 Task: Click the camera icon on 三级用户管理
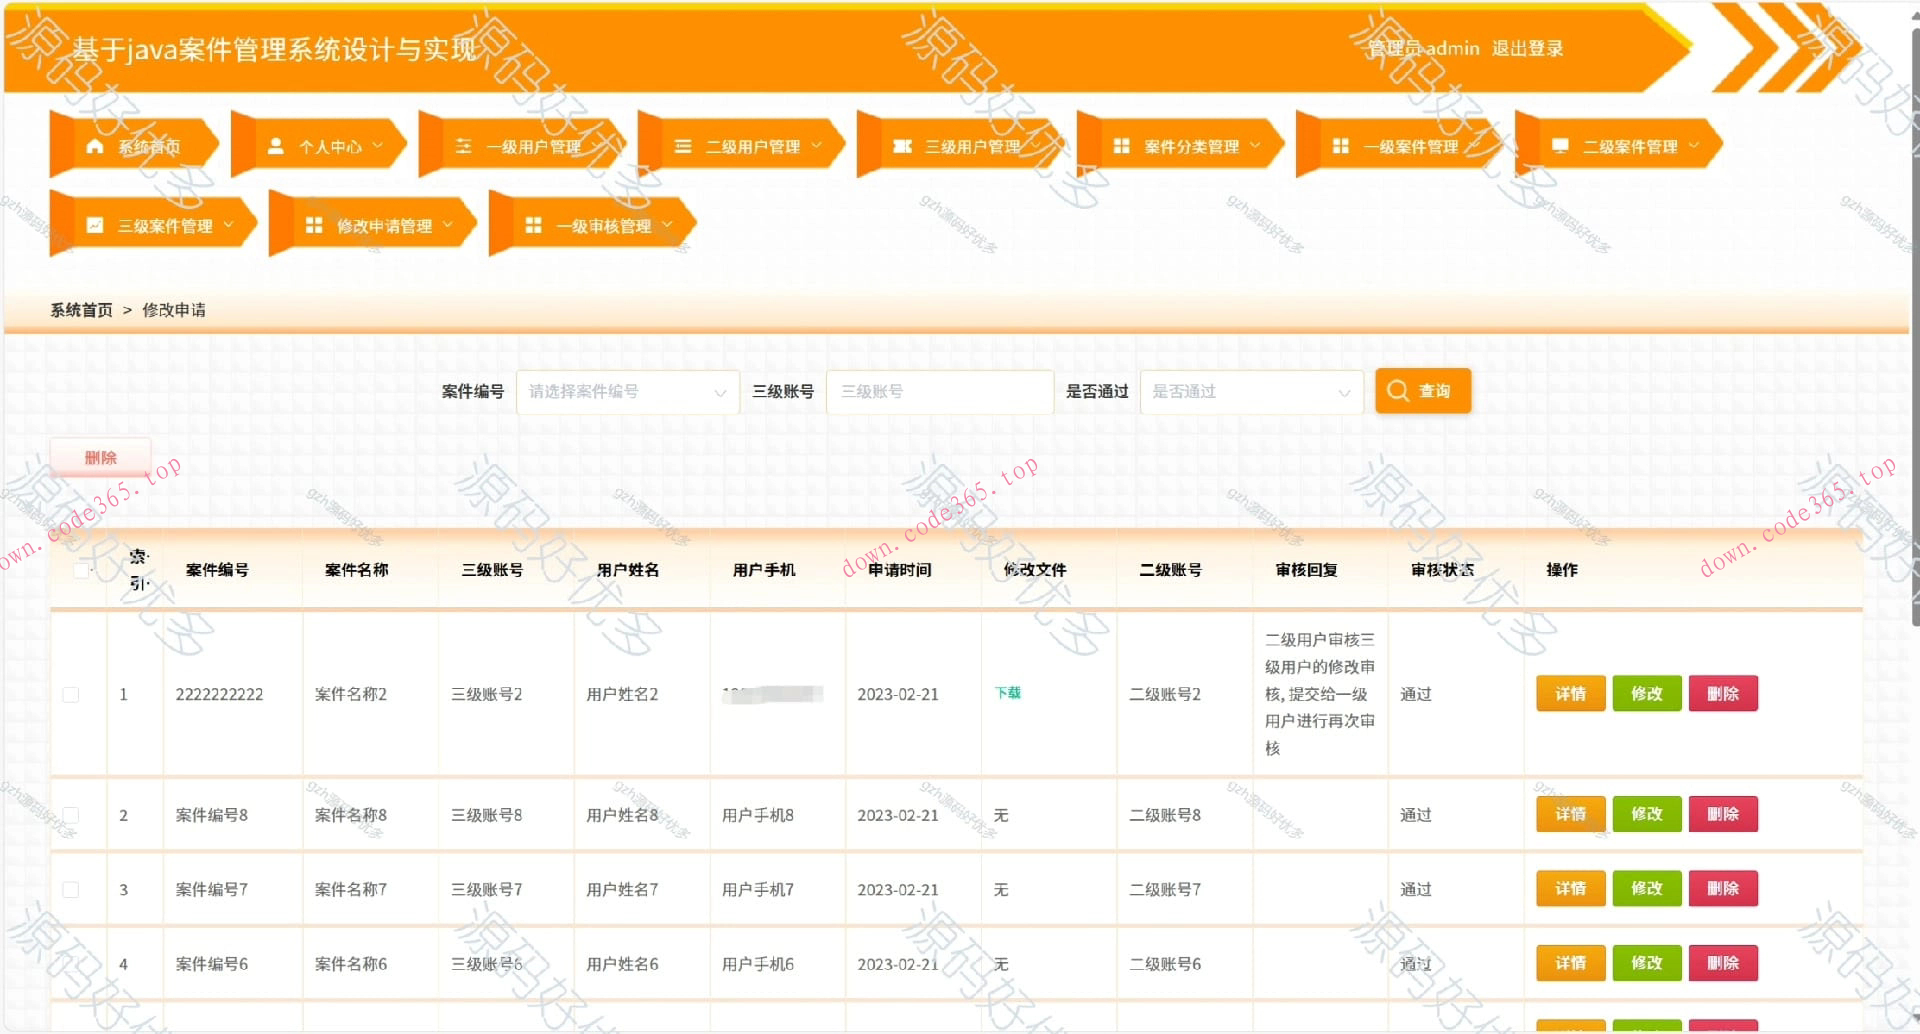pos(901,144)
